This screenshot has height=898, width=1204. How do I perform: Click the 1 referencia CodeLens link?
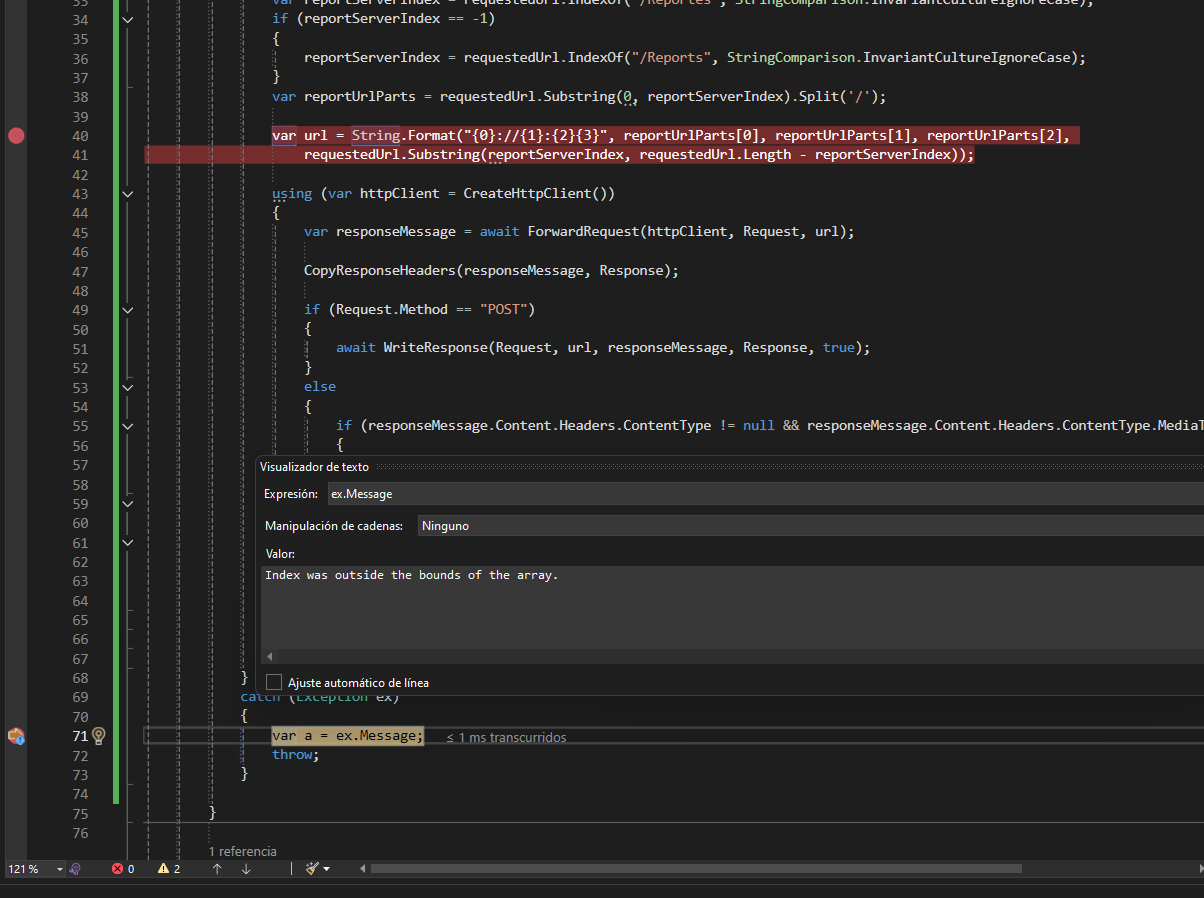pos(242,851)
